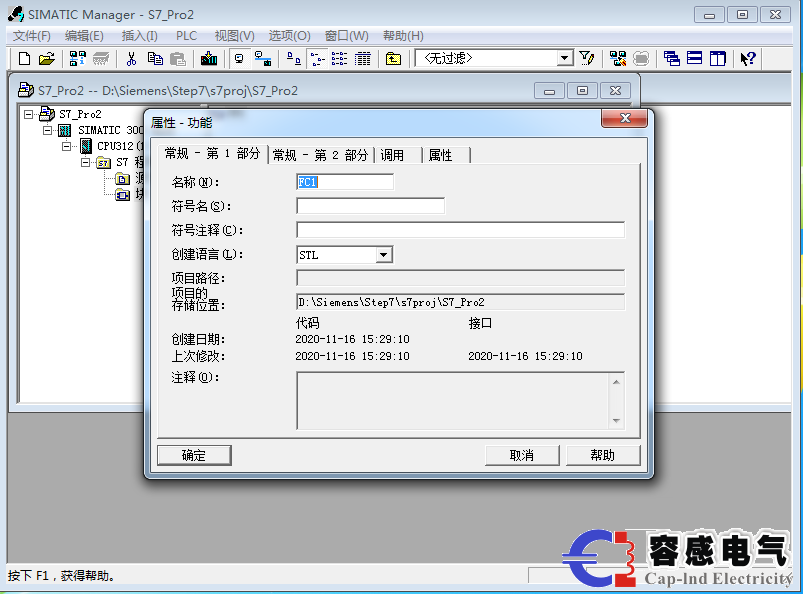Click the Download to PLC icon
Viewport: 803px width, 594px height.
pos(209,59)
